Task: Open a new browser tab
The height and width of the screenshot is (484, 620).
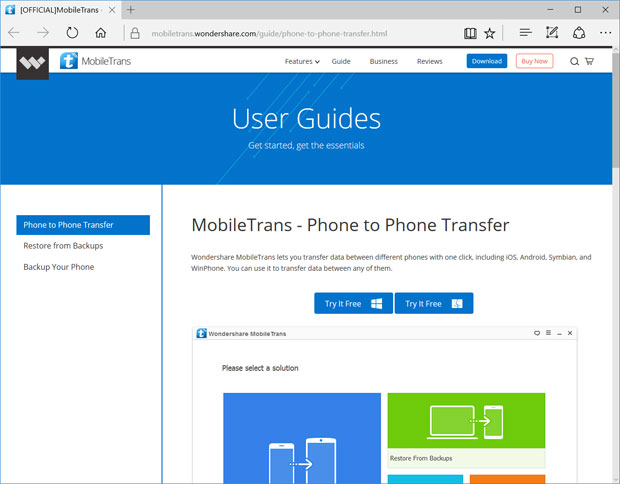Action: coord(131,10)
